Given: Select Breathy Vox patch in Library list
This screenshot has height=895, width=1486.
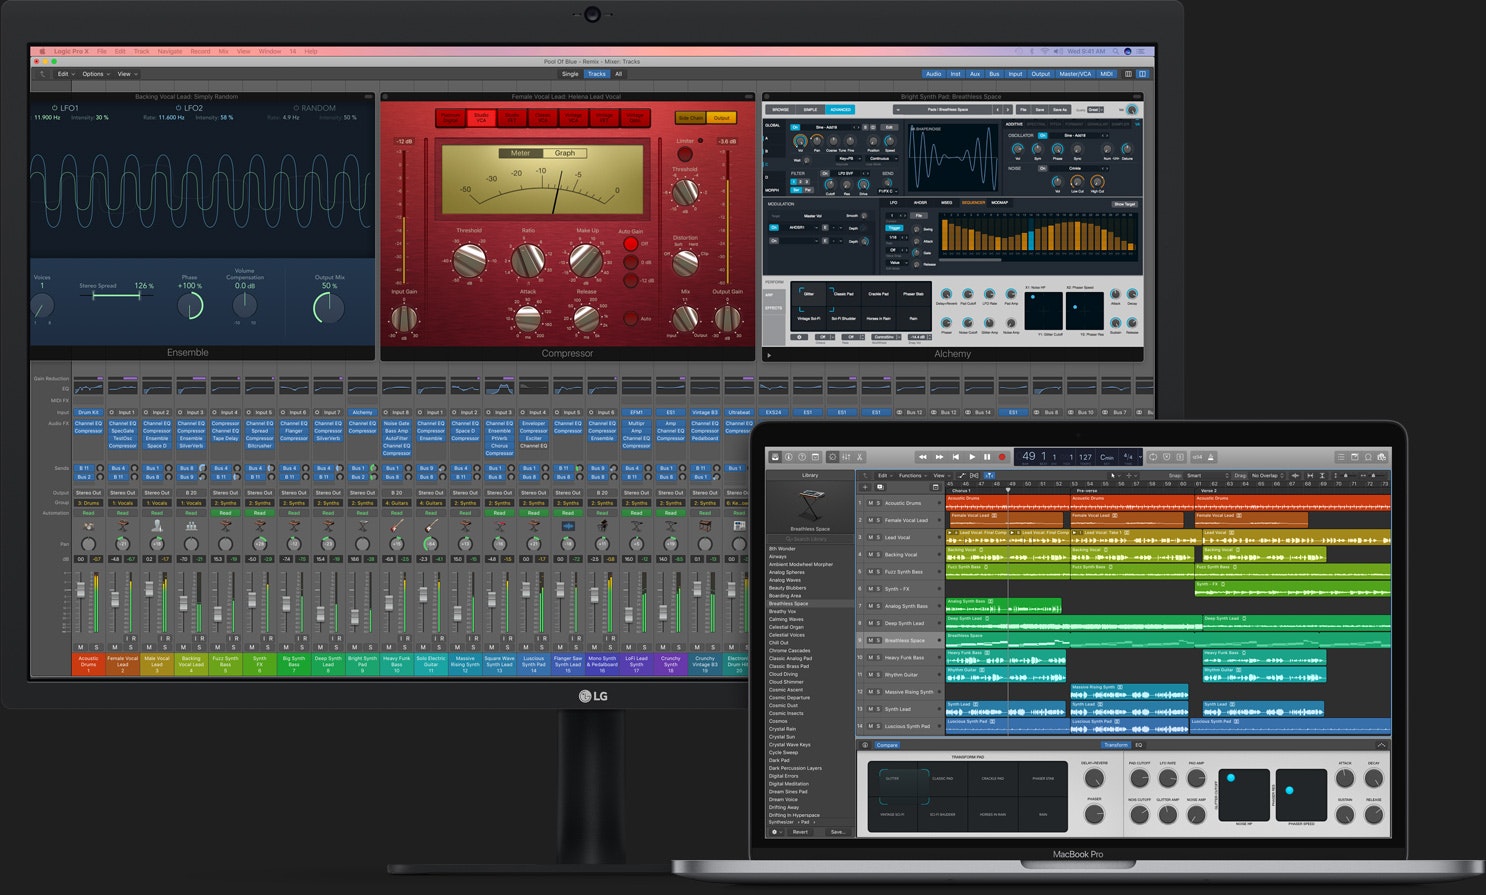Looking at the screenshot, I should [782, 611].
